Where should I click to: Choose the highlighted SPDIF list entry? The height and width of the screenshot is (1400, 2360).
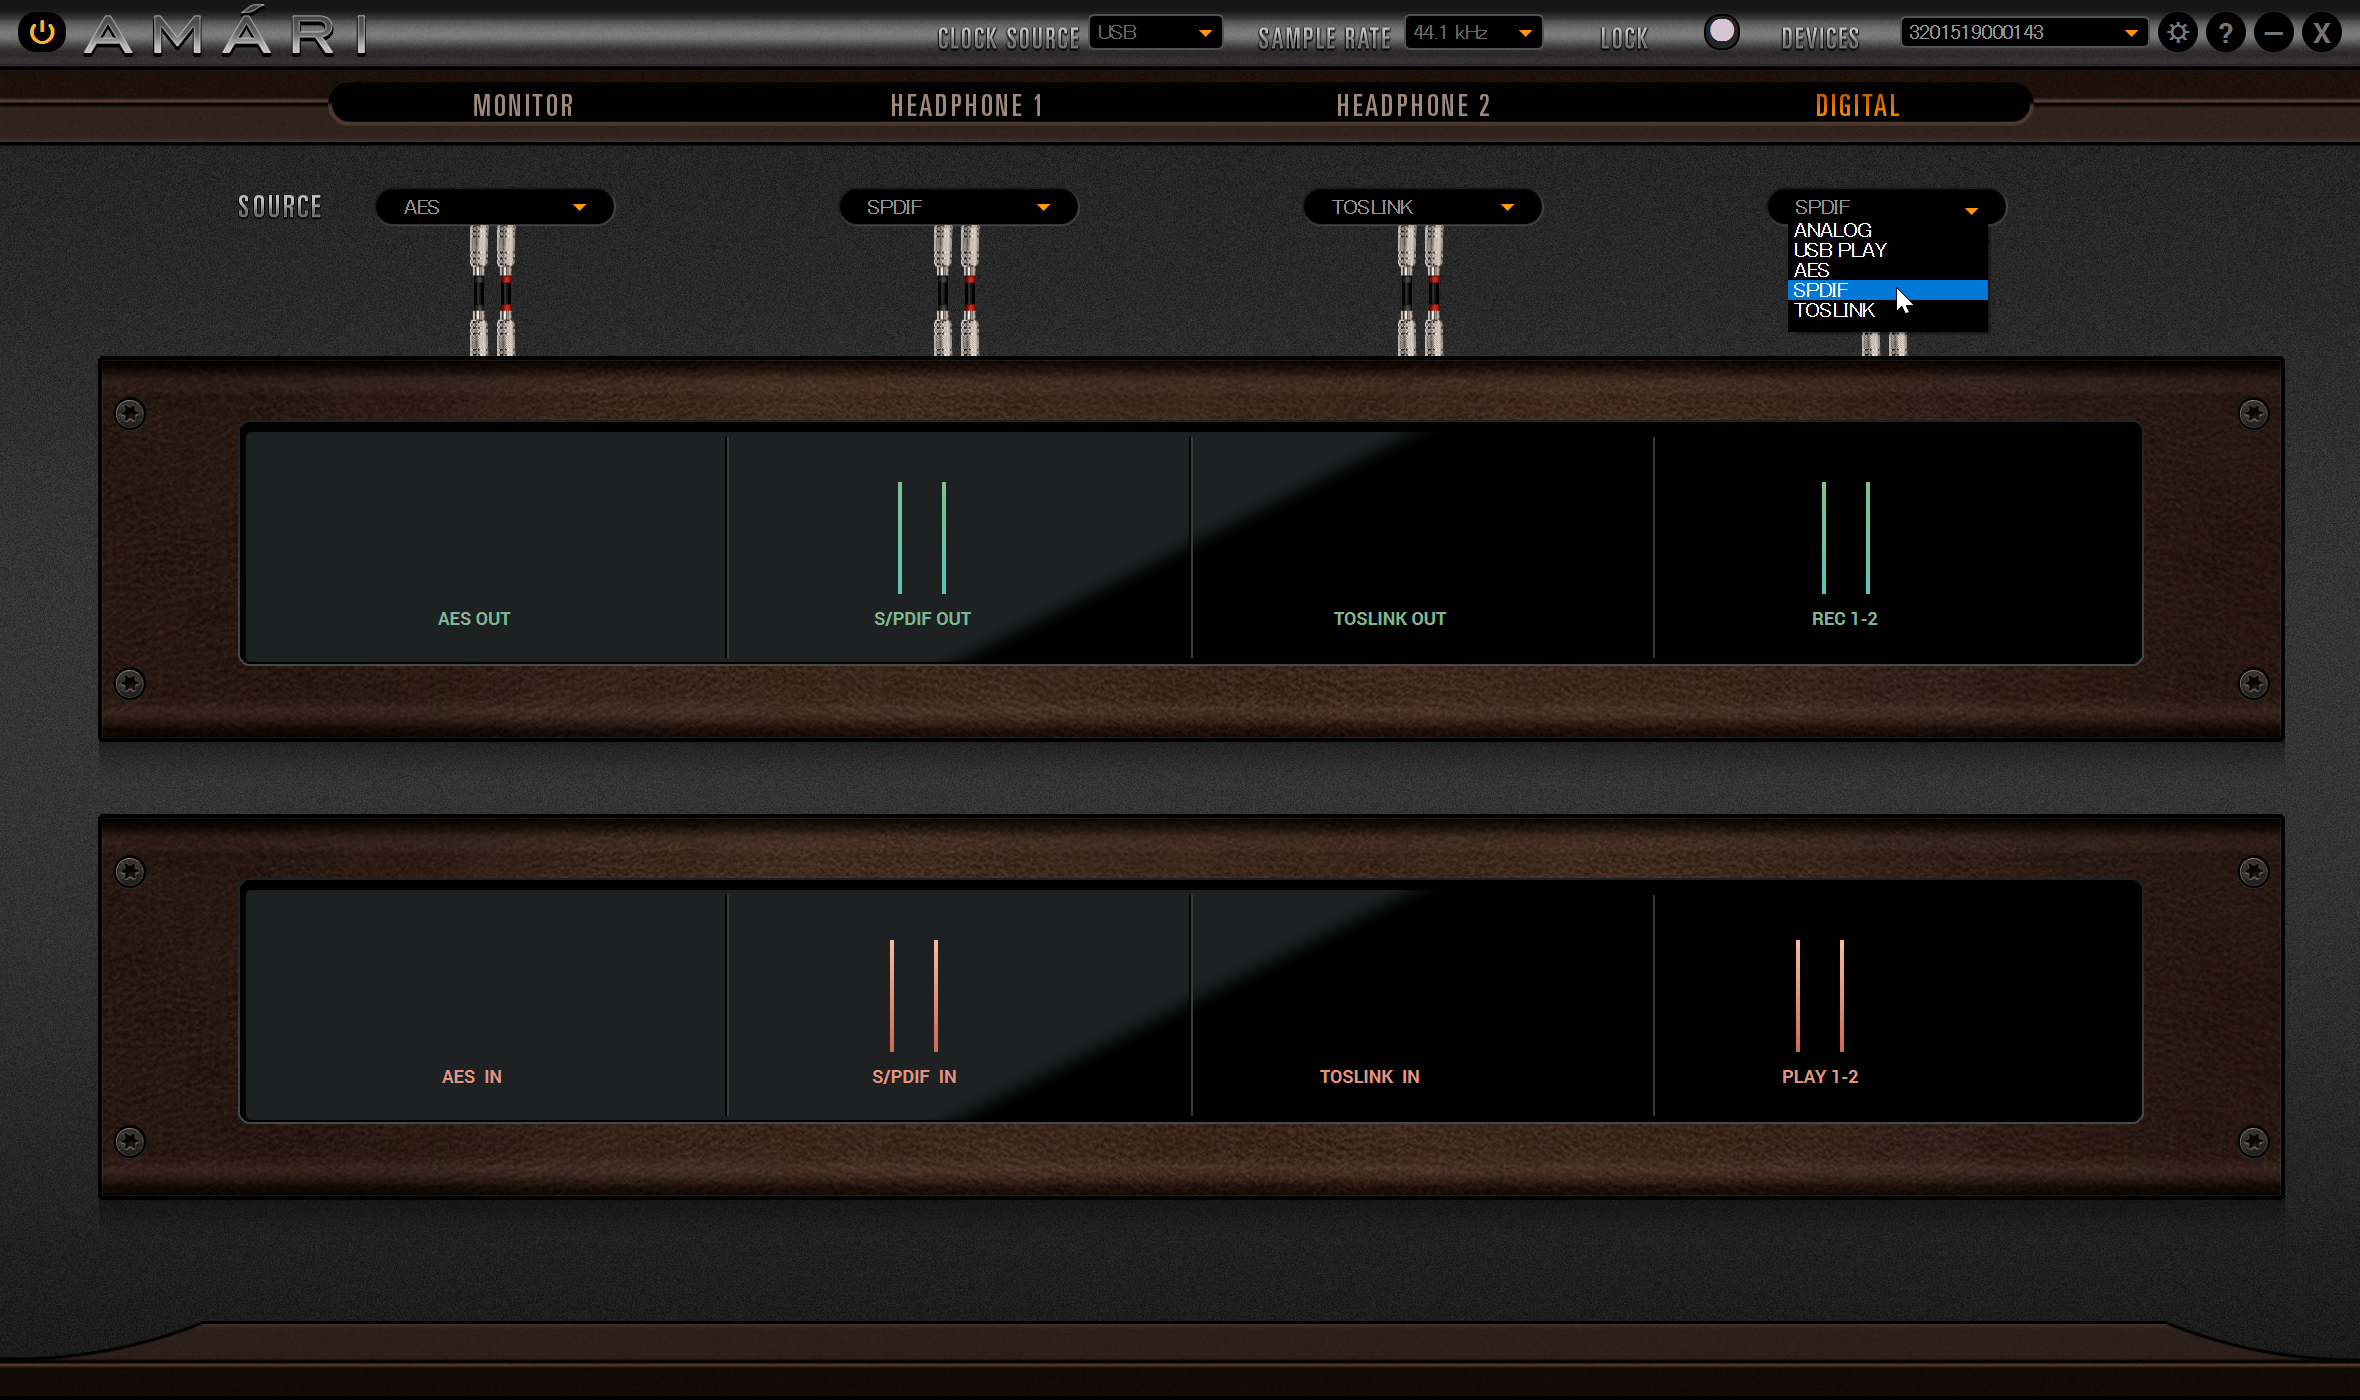(1886, 290)
